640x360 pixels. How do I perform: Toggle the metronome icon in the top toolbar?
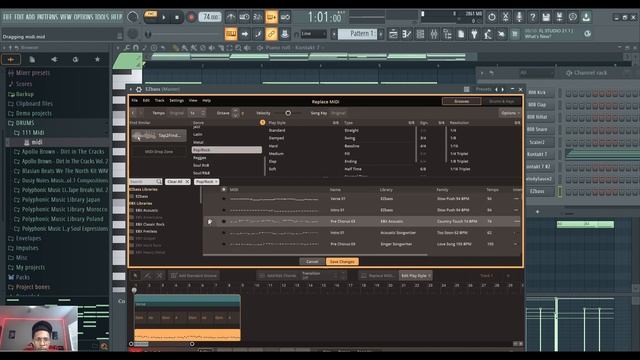point(231,17)
